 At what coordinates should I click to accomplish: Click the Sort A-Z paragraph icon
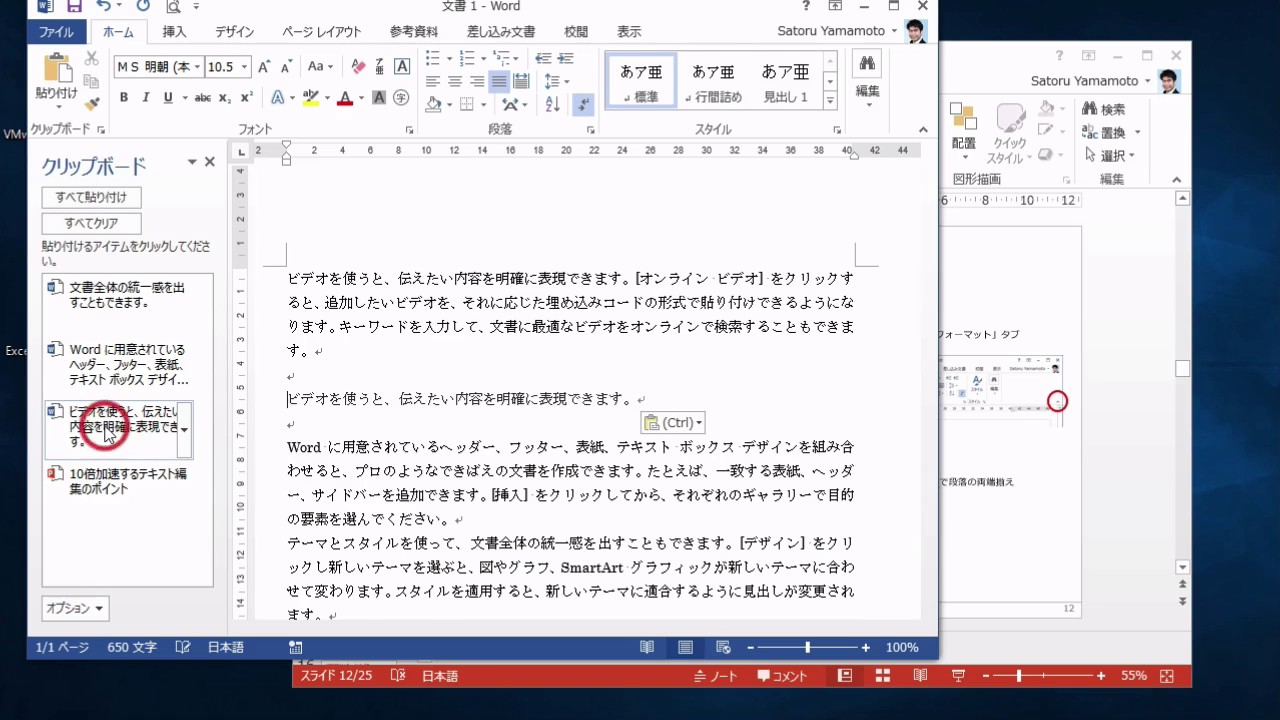(553, 104)
